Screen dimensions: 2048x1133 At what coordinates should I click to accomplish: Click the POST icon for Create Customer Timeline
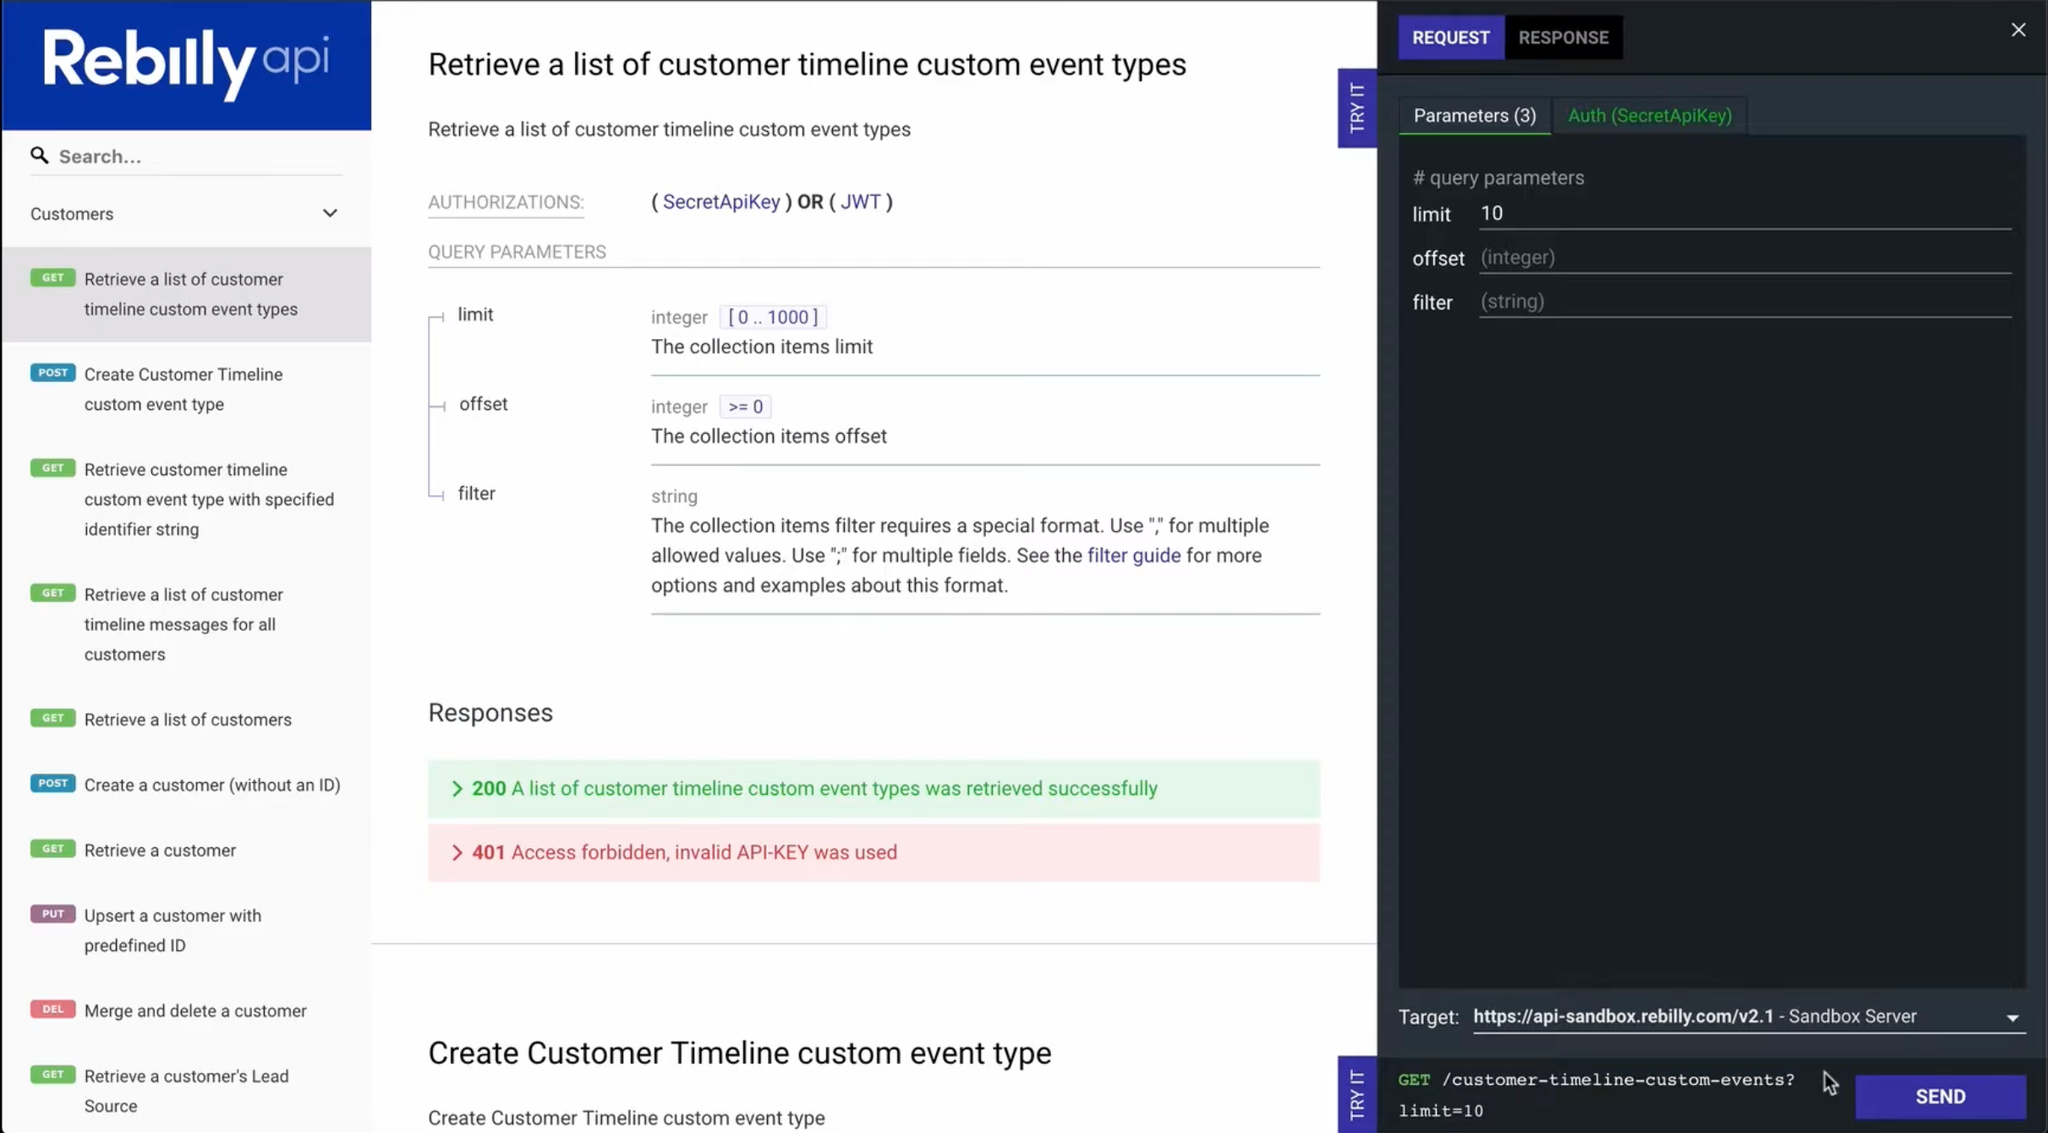coord(52,373)
